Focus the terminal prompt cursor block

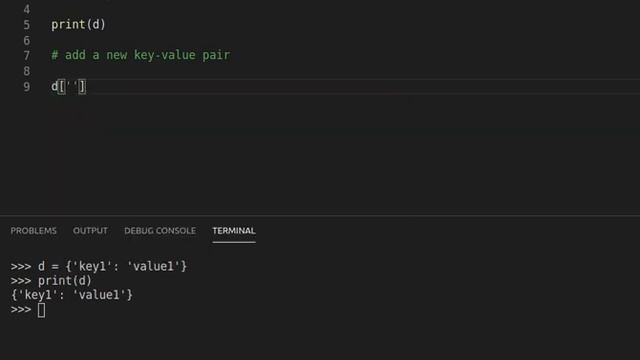pyautogui.click(x=41, y=310)
